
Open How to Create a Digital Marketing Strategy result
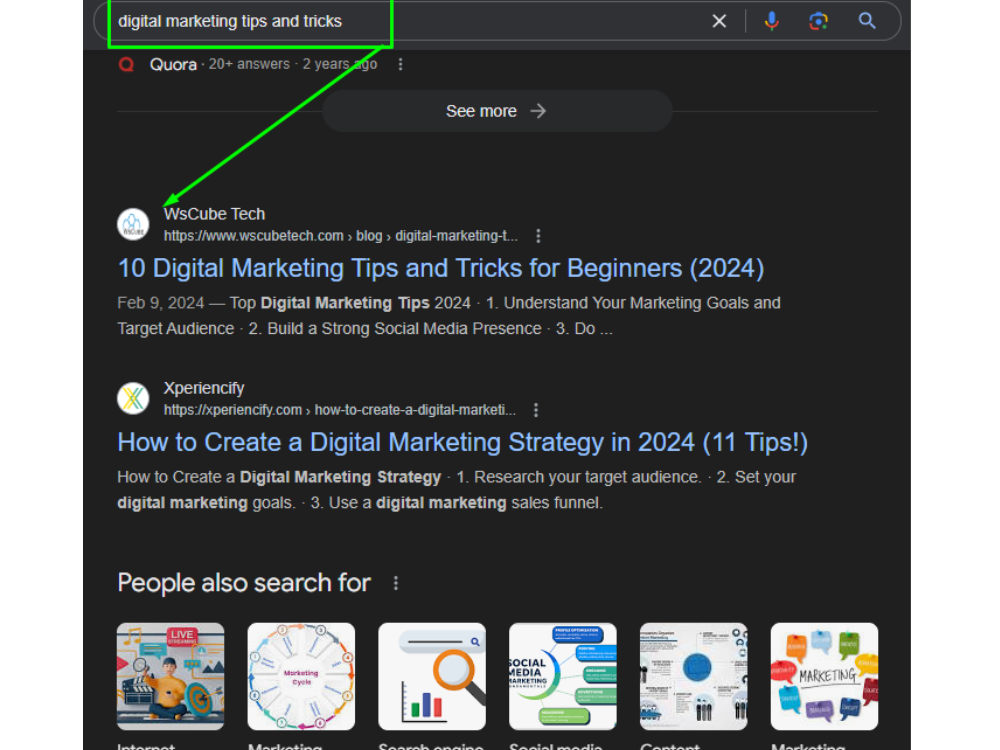(x=462, y=443)
